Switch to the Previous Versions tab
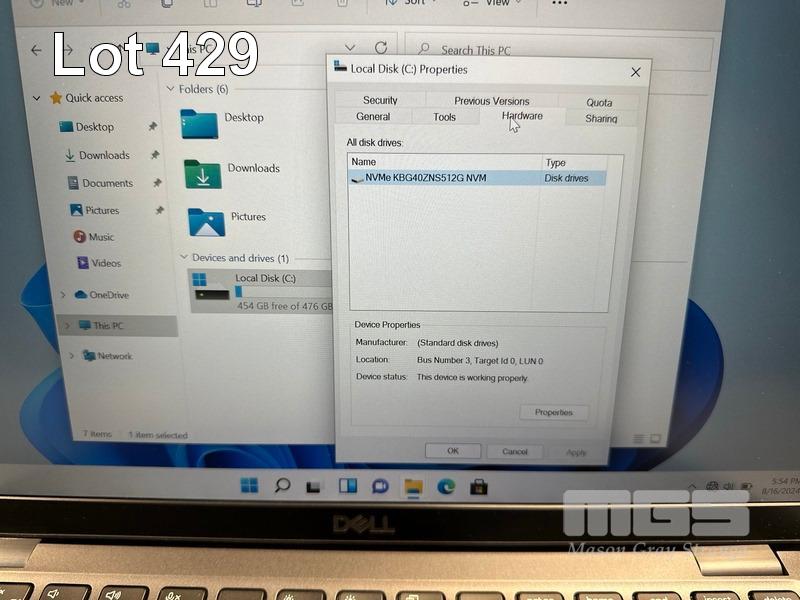The width and height of the screenshot is (800, 600). point(491,101)
